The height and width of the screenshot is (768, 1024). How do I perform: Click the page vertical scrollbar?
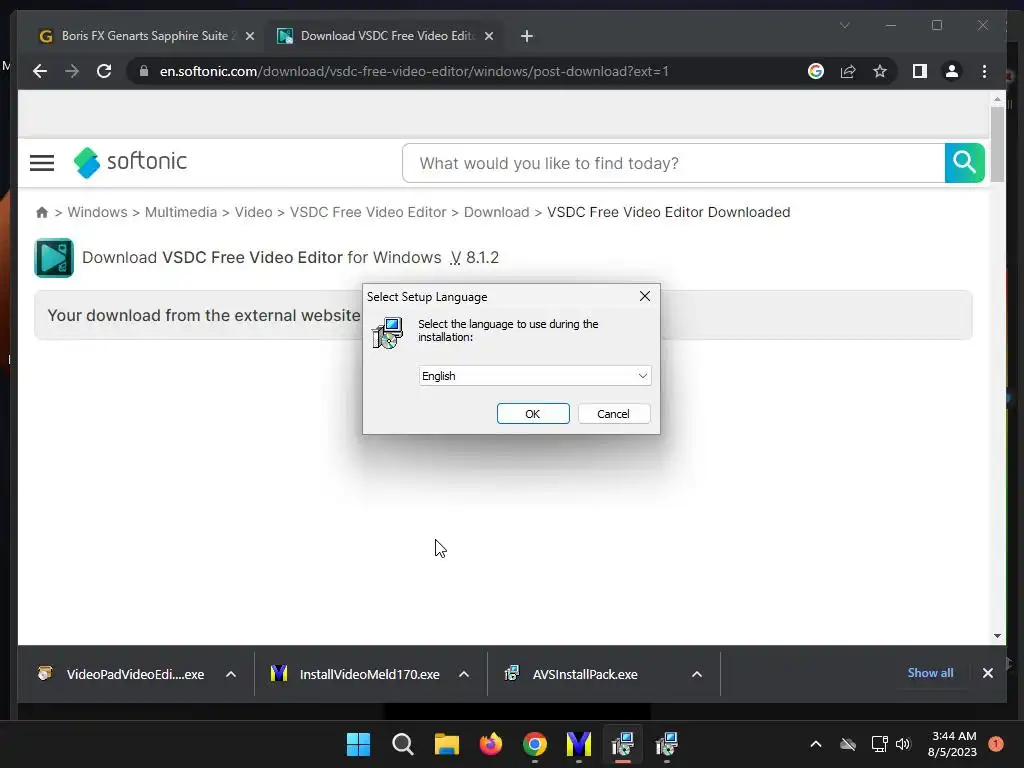(997, 144)
